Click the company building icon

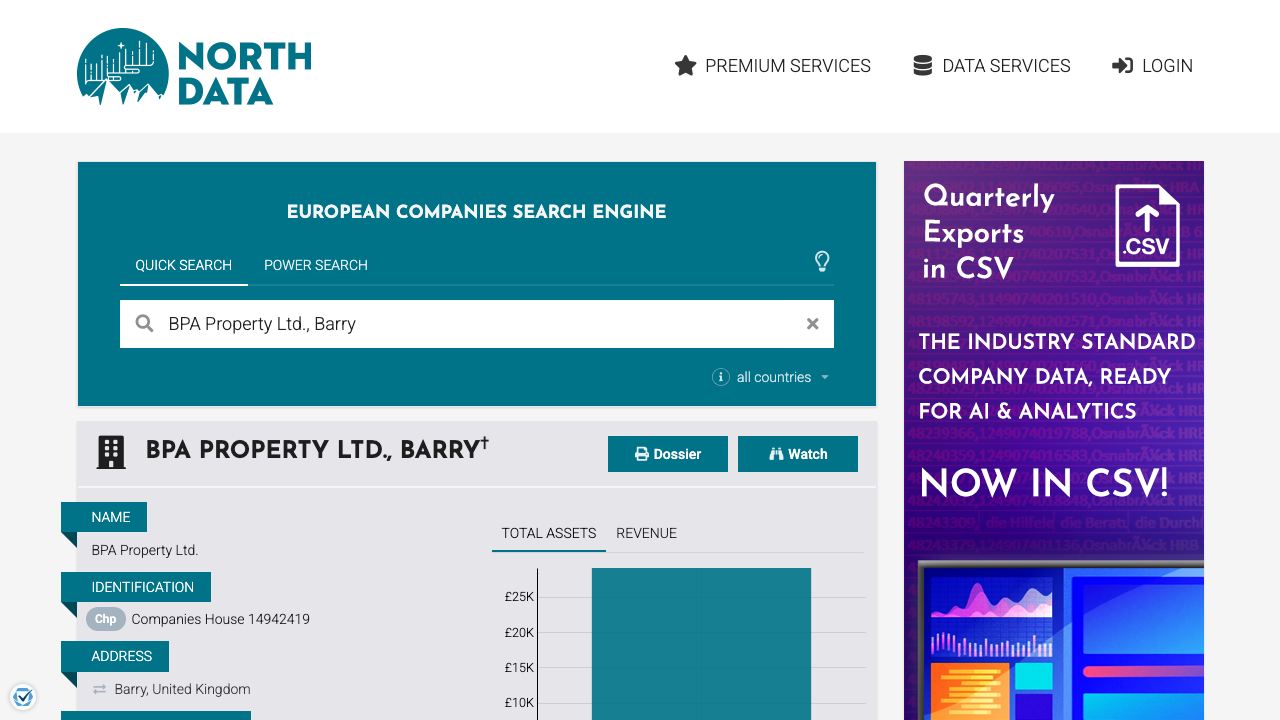pos(111,452)
